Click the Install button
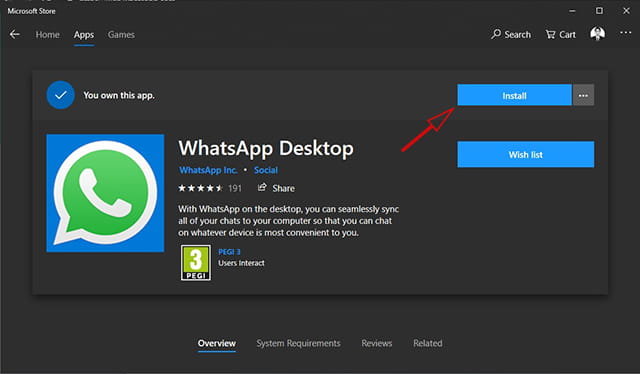 514,95
